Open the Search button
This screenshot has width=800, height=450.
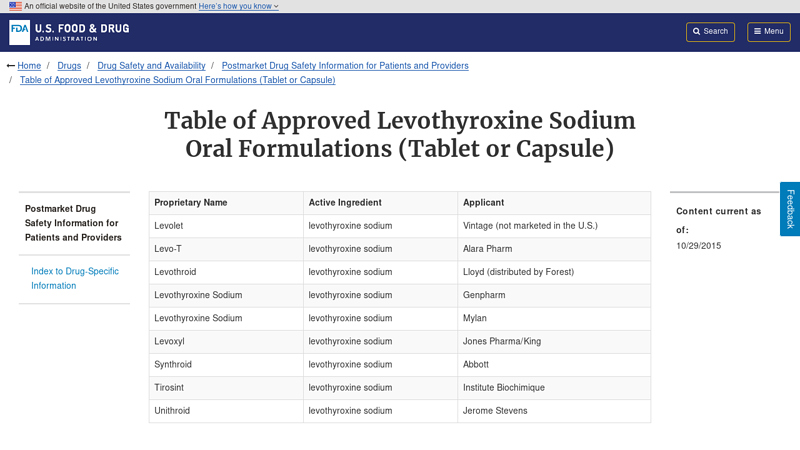(710, 32)
